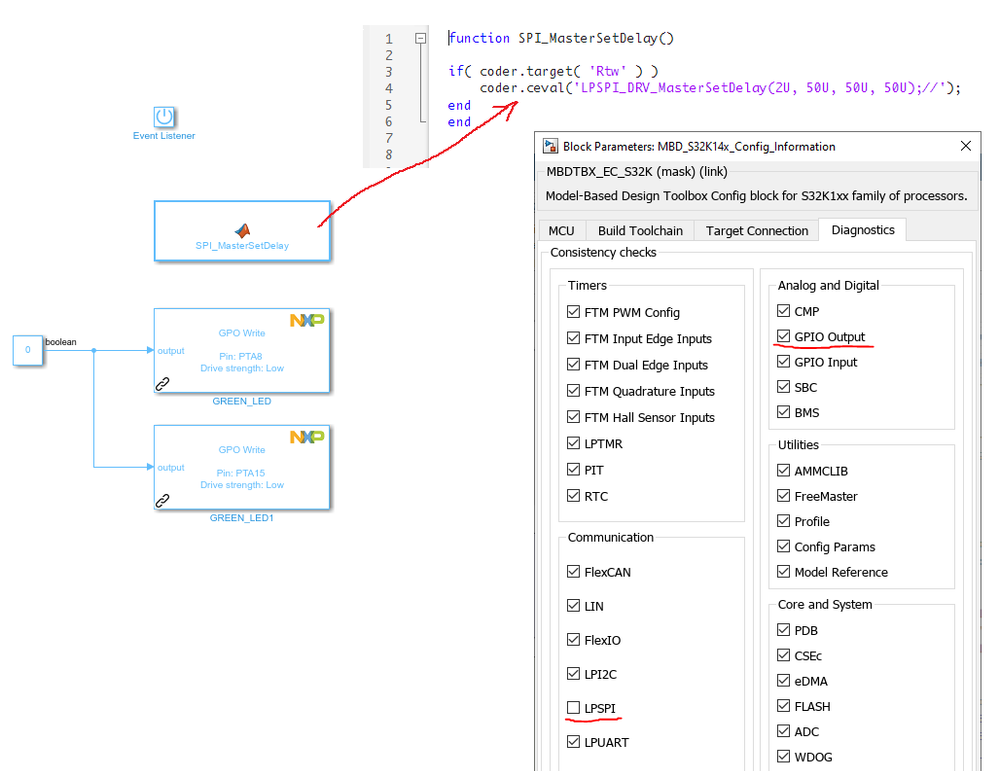Click line number 4 in editor gutter
Viewport: 999px width, 771px height.
(389, 89)
